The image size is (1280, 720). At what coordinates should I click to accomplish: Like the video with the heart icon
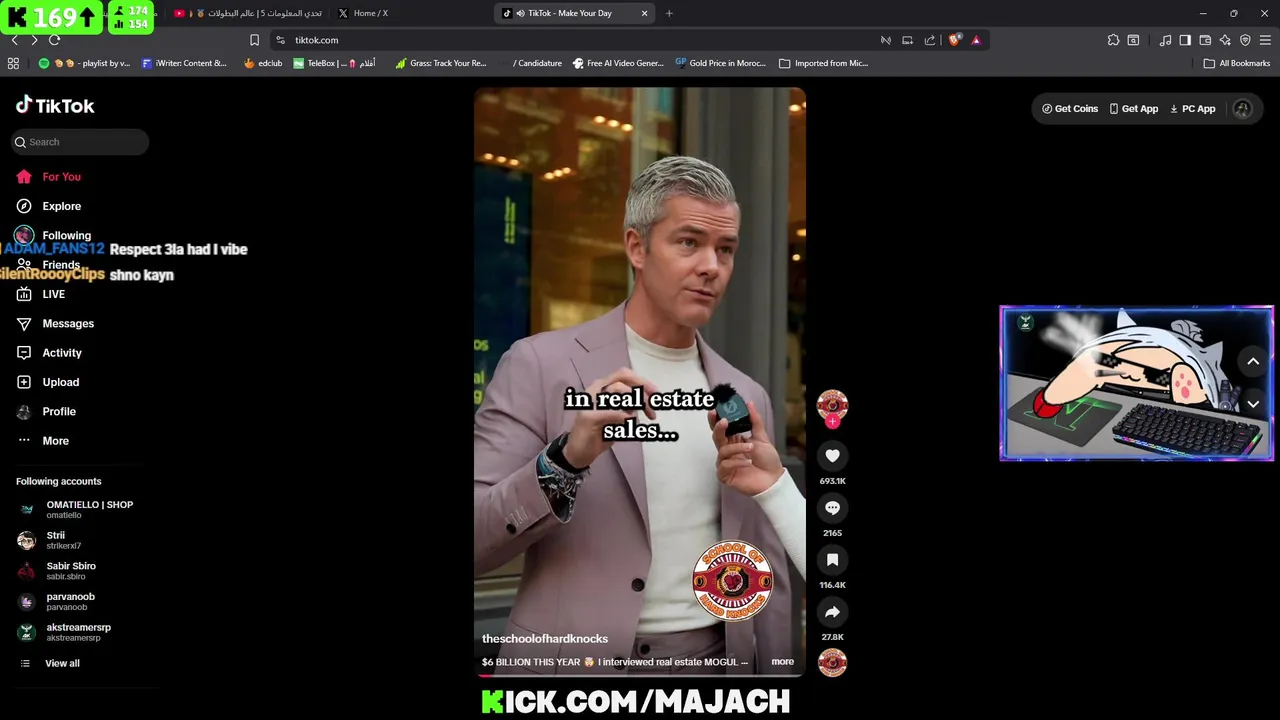point(832,456)
